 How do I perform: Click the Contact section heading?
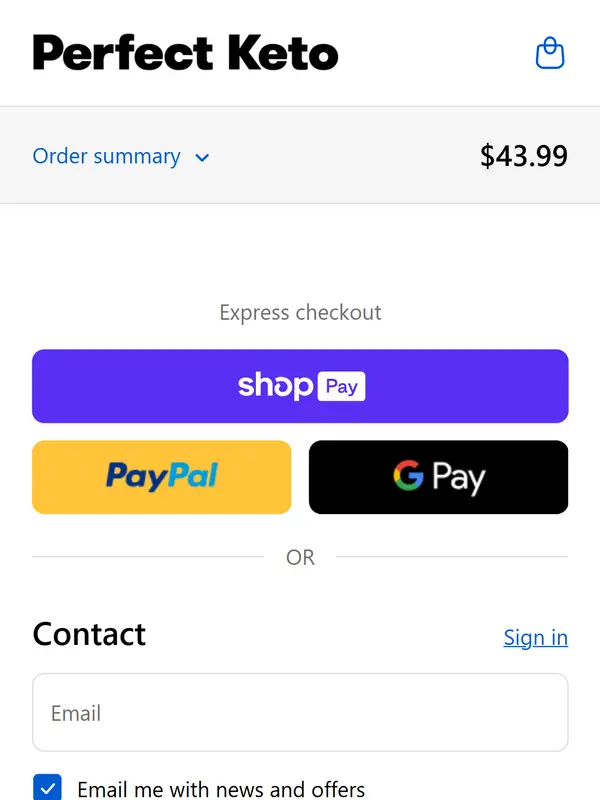tap(89, 634)
